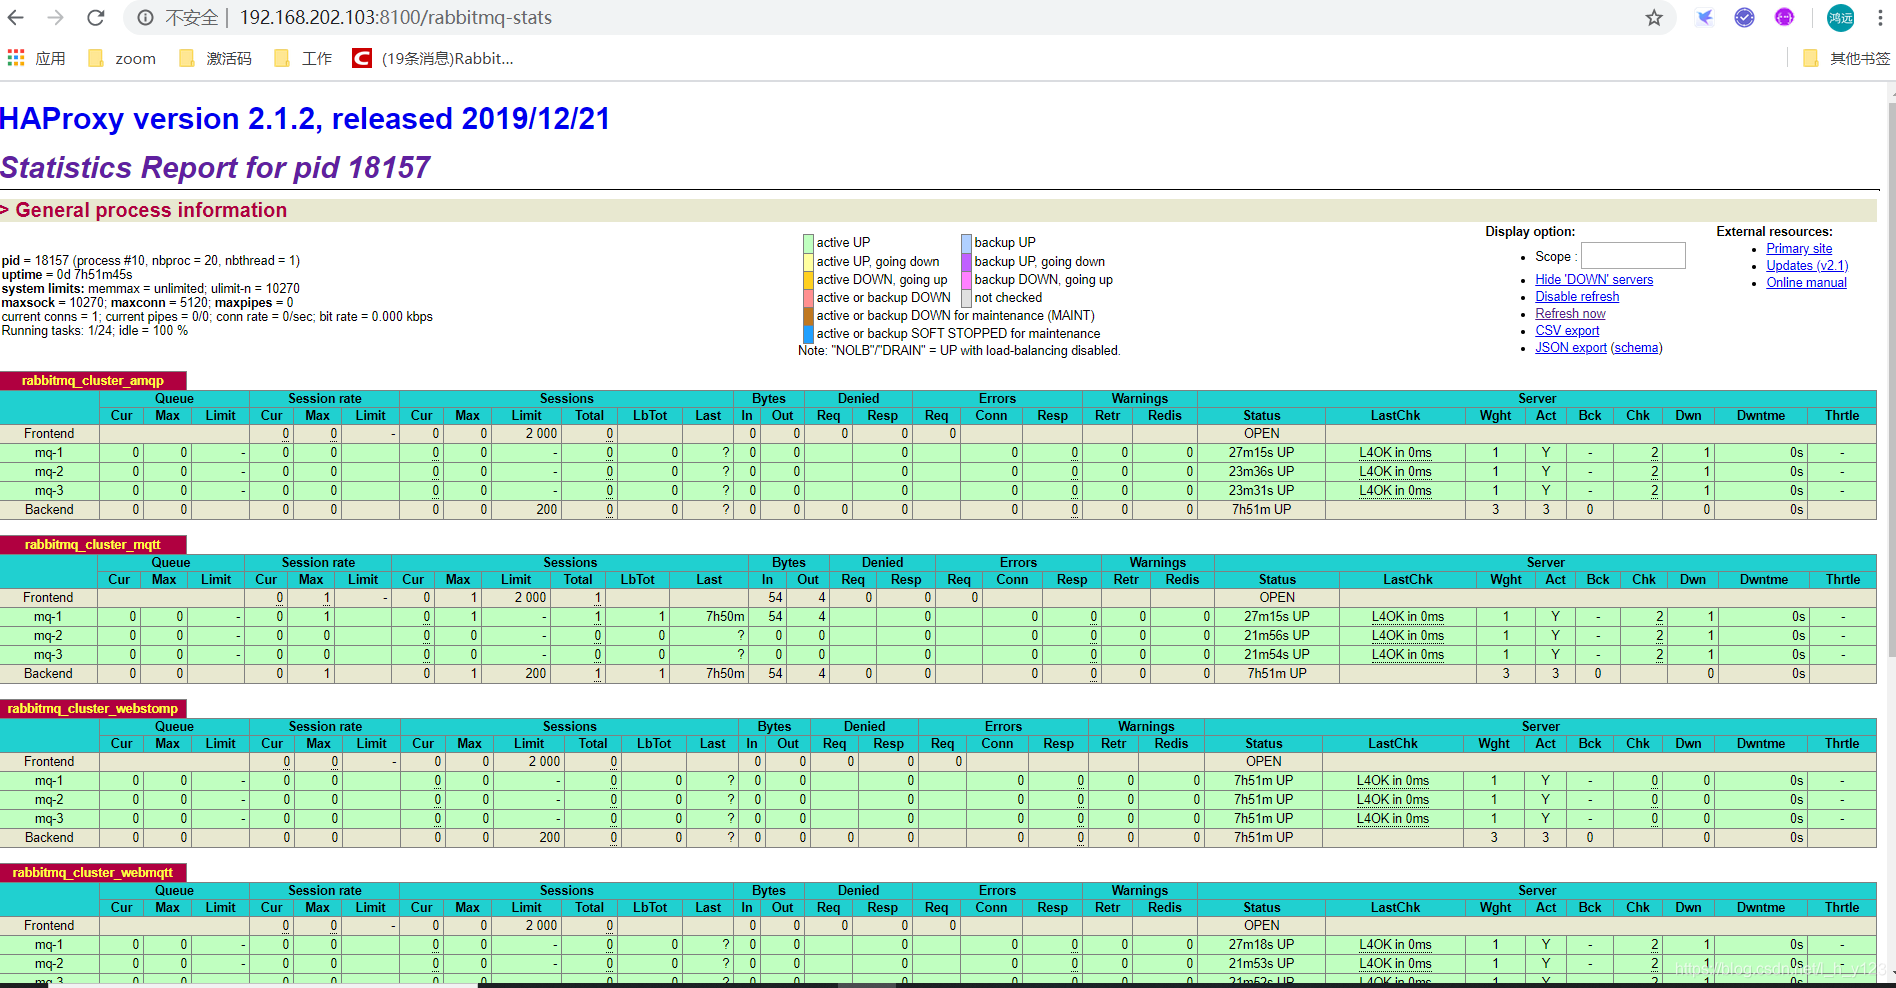
Task: Click Refresh now link
Action: 1570,314
